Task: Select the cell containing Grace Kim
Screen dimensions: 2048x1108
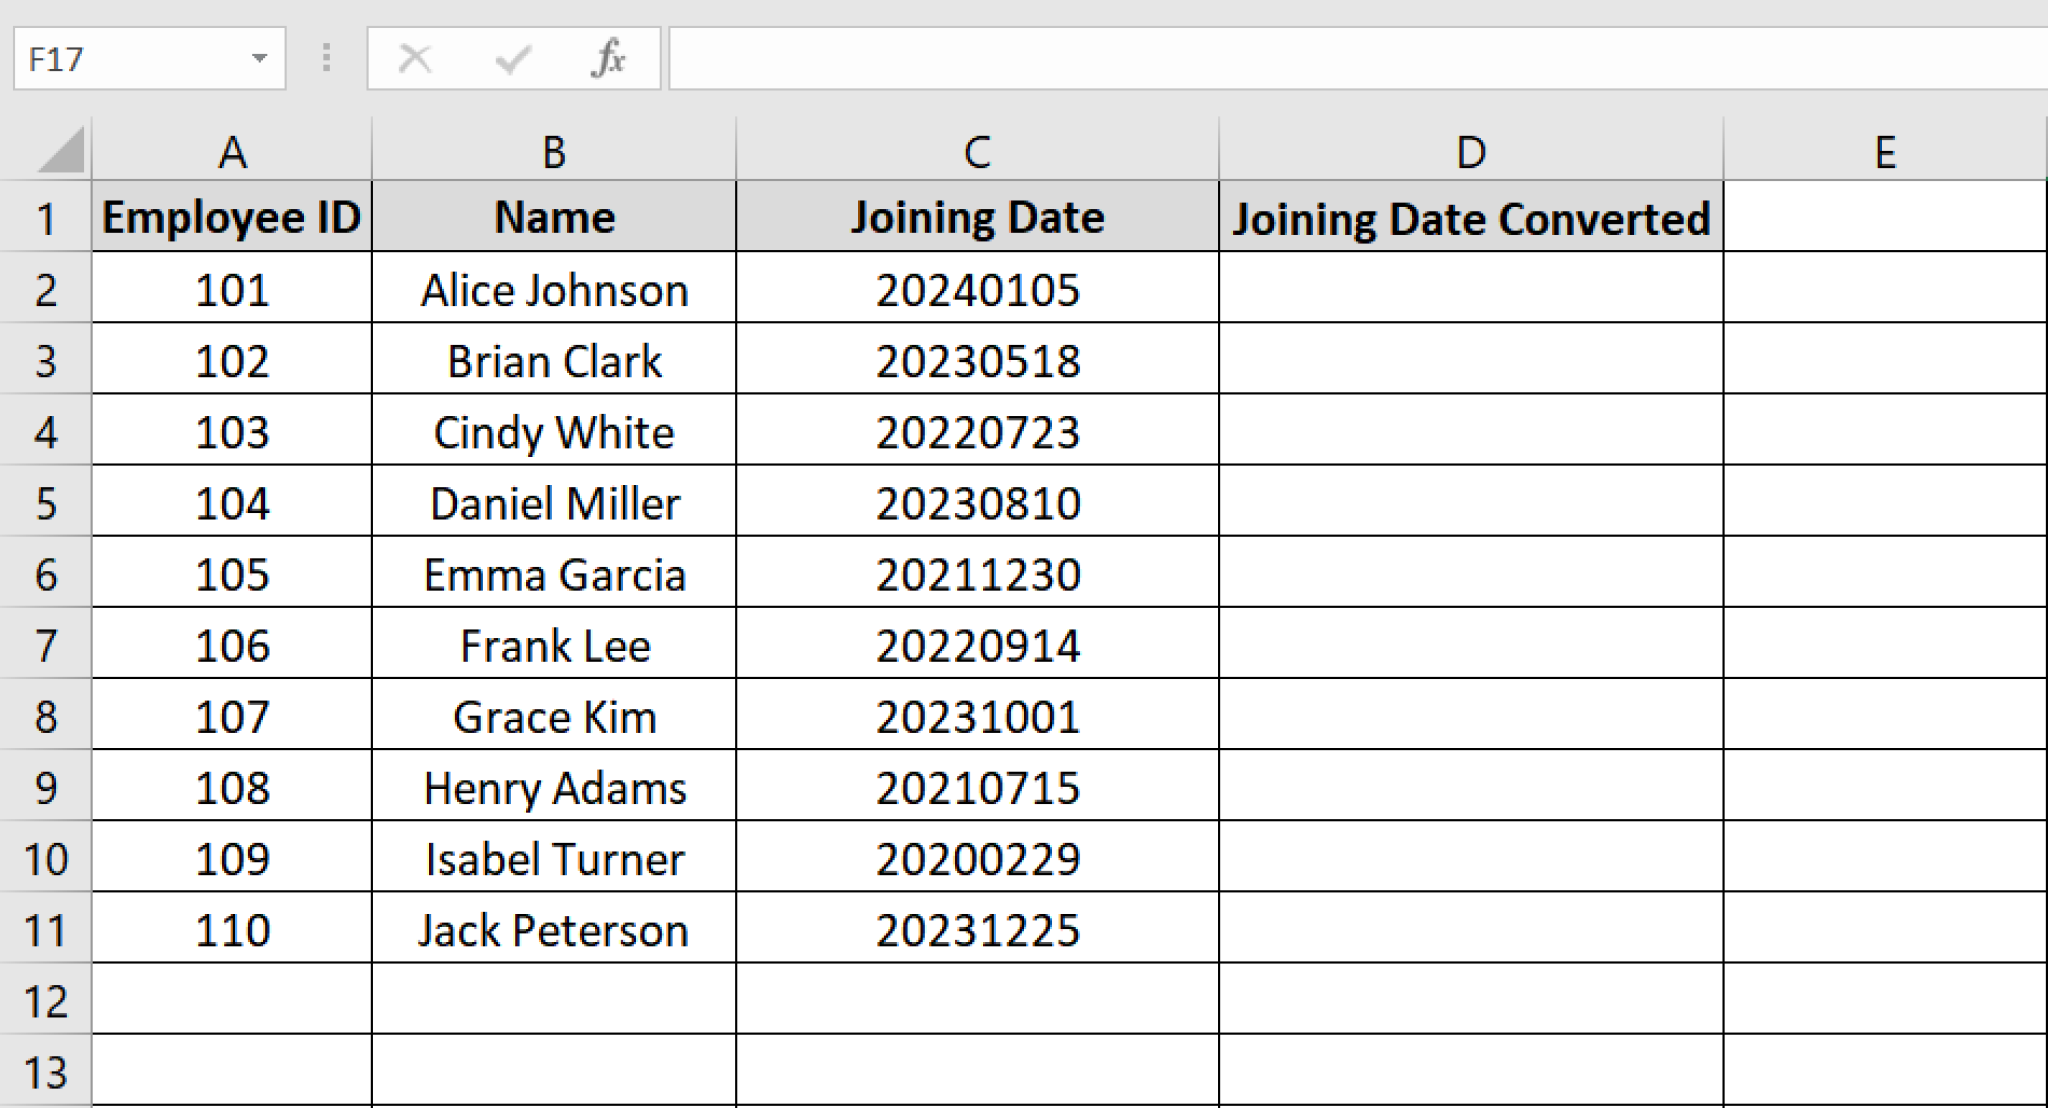Action: pyautogui.click(x=553, y=716)
